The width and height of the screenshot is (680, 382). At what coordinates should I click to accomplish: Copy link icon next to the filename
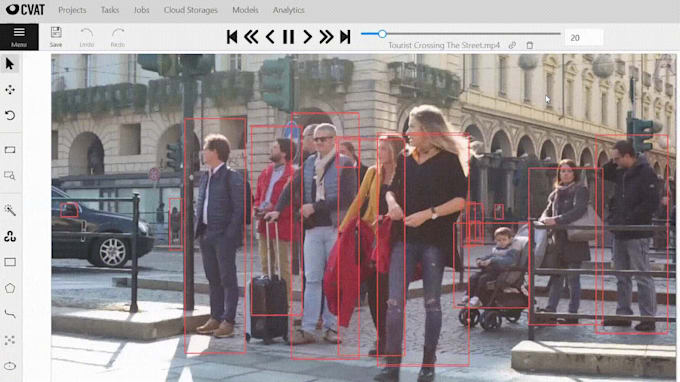click(512, 45)
